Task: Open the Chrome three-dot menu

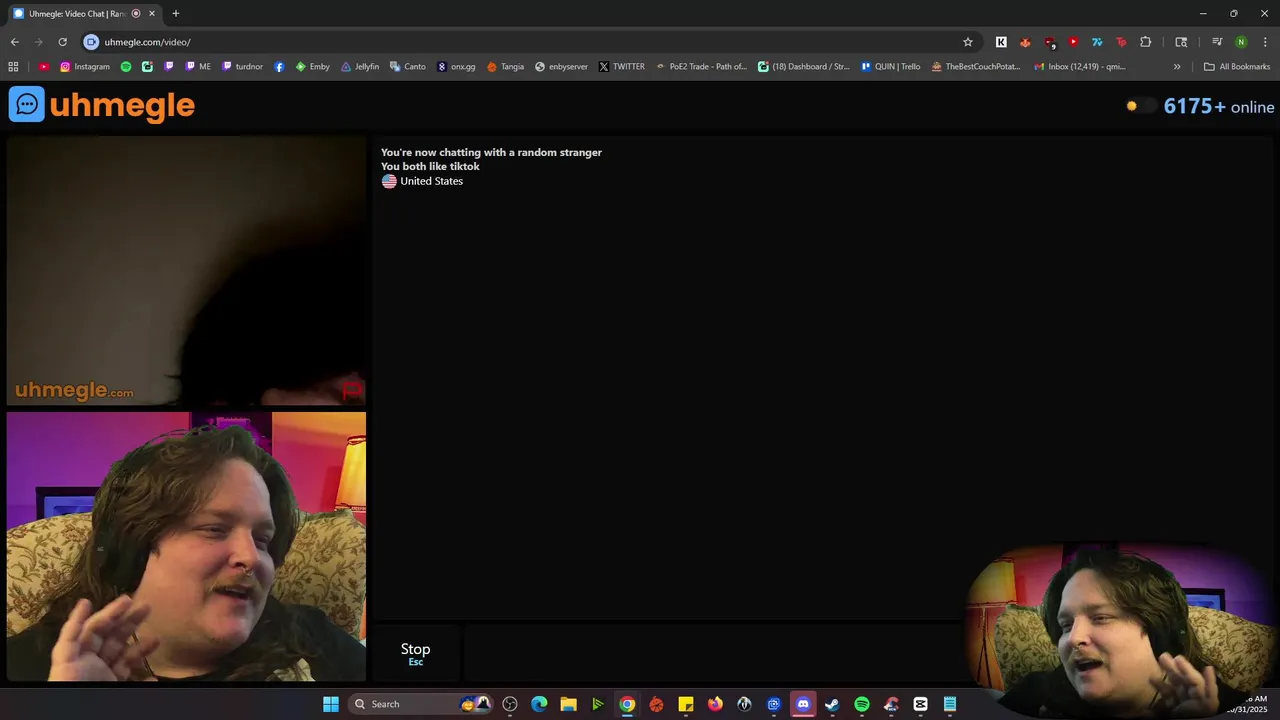Action: click(x=1265, y=42)
